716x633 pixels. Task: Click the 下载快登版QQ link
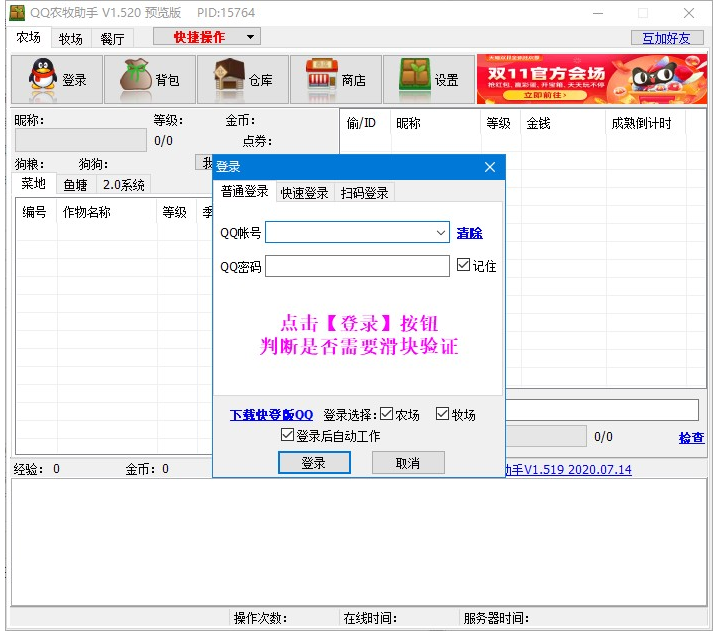(x=271, y=415)
